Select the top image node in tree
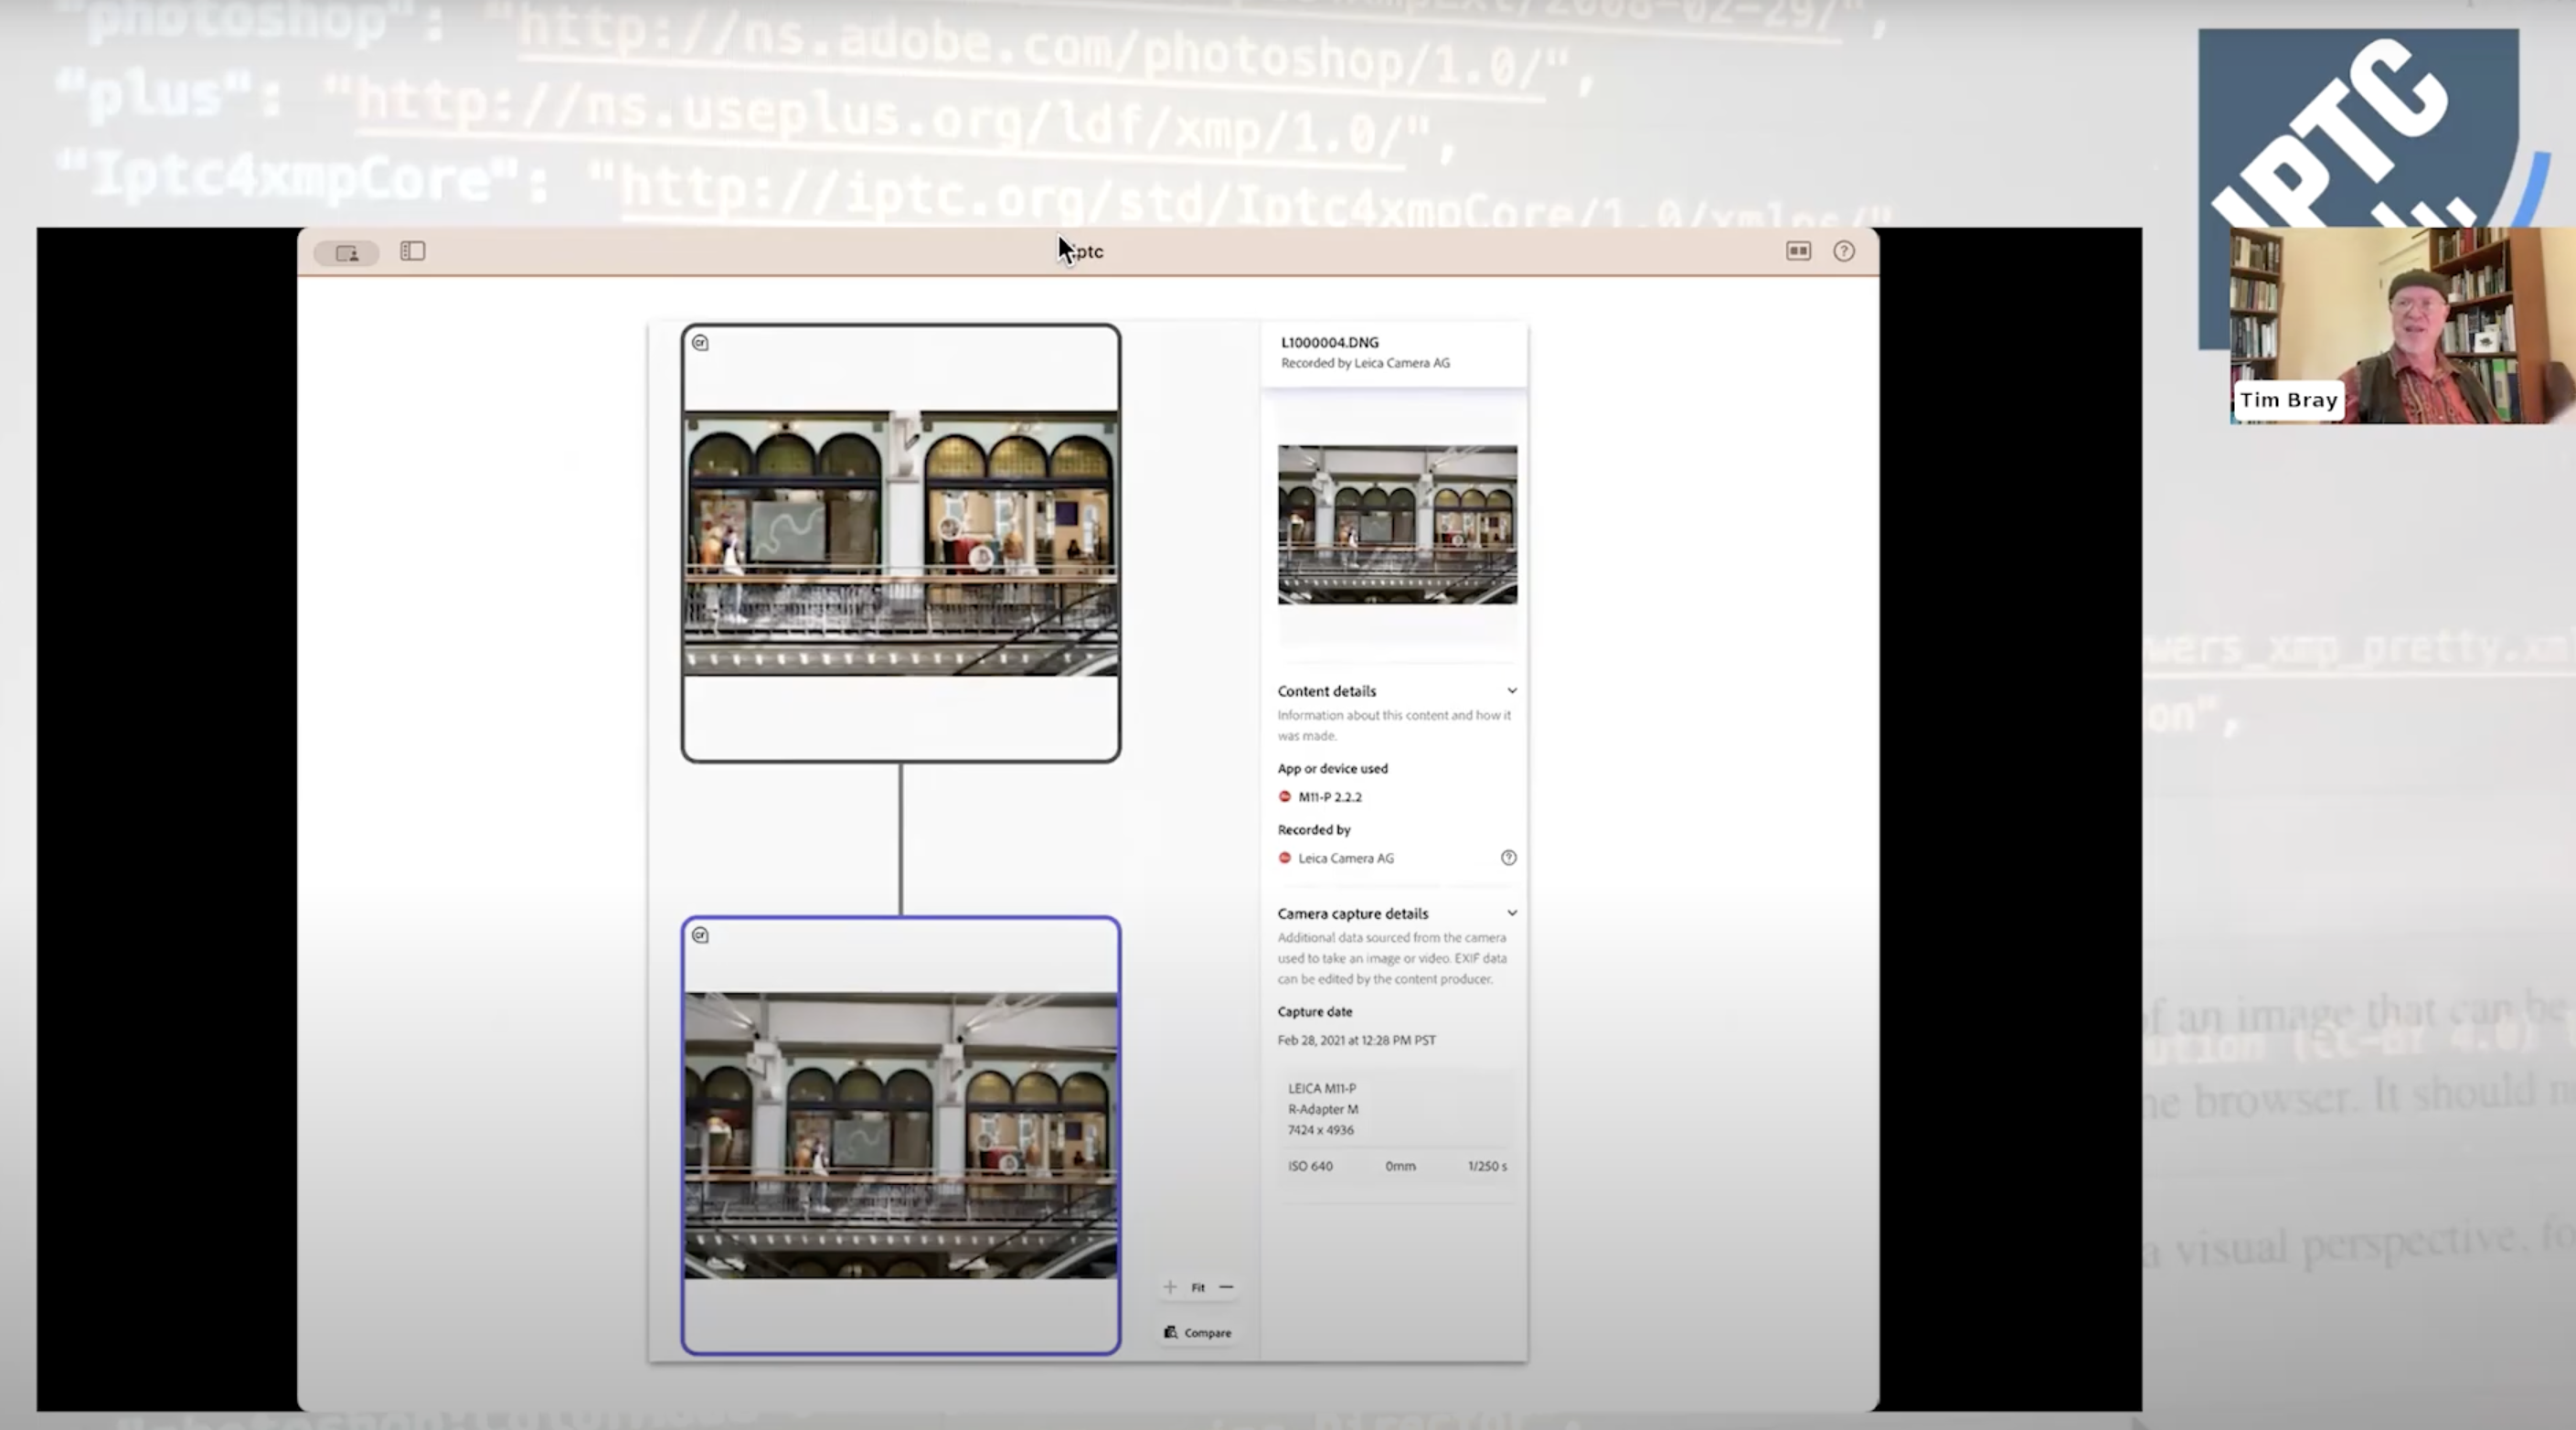Screen dimensions: 2576x1430 [900, 543]
